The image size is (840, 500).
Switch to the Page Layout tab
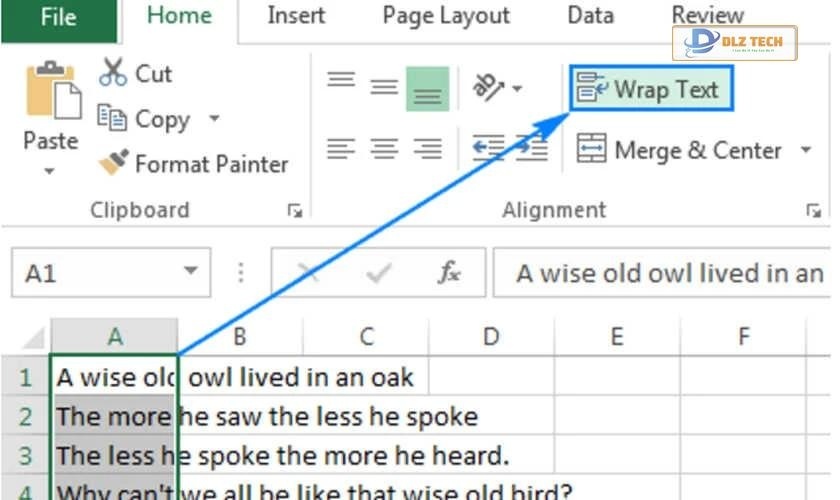446,16
